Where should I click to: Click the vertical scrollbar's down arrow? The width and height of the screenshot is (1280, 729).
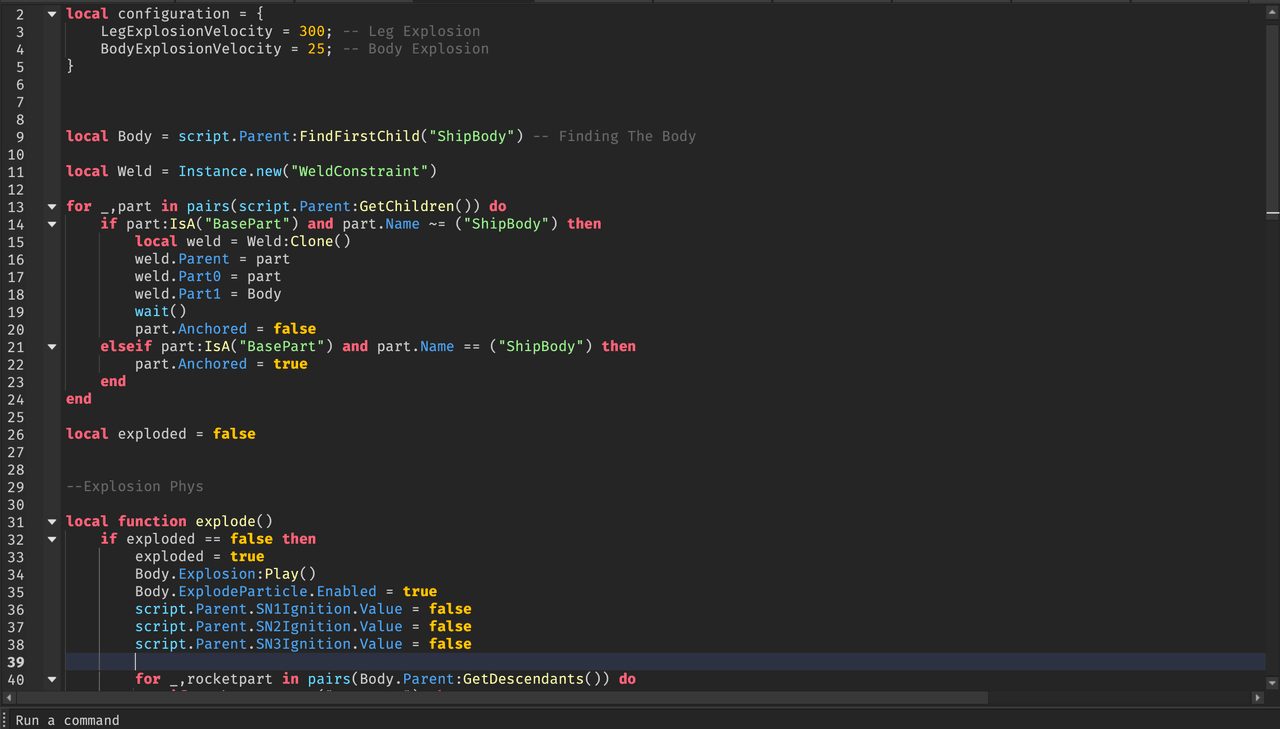[1272, 683]
